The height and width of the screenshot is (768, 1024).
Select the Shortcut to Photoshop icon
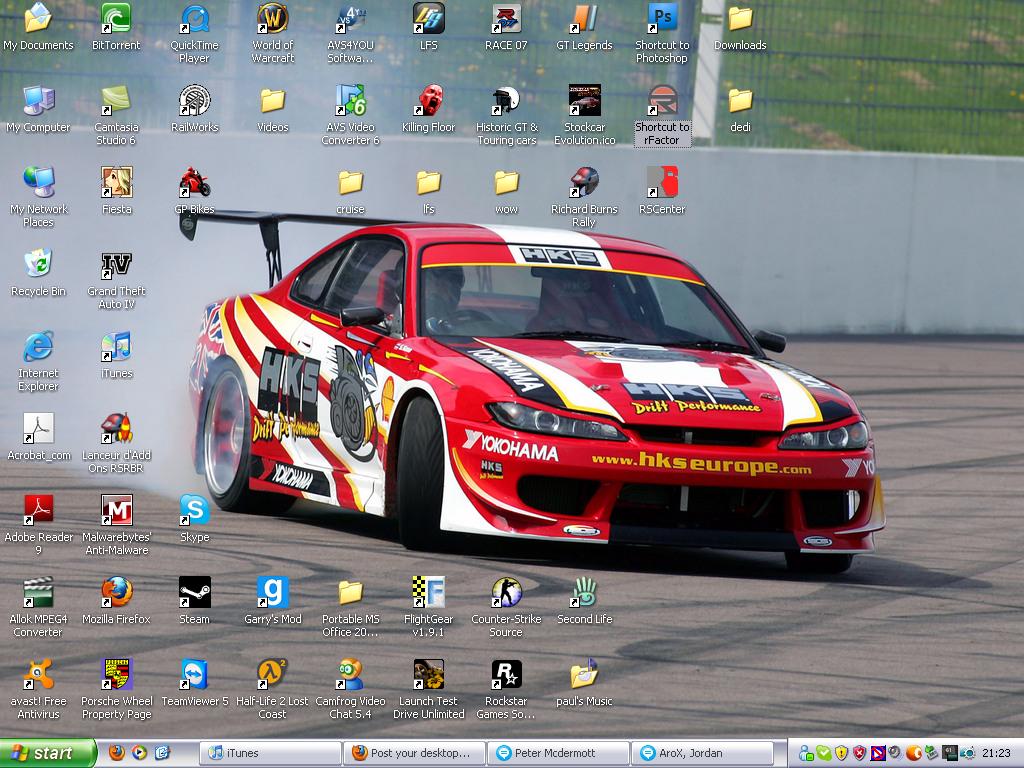coord(662,19)
